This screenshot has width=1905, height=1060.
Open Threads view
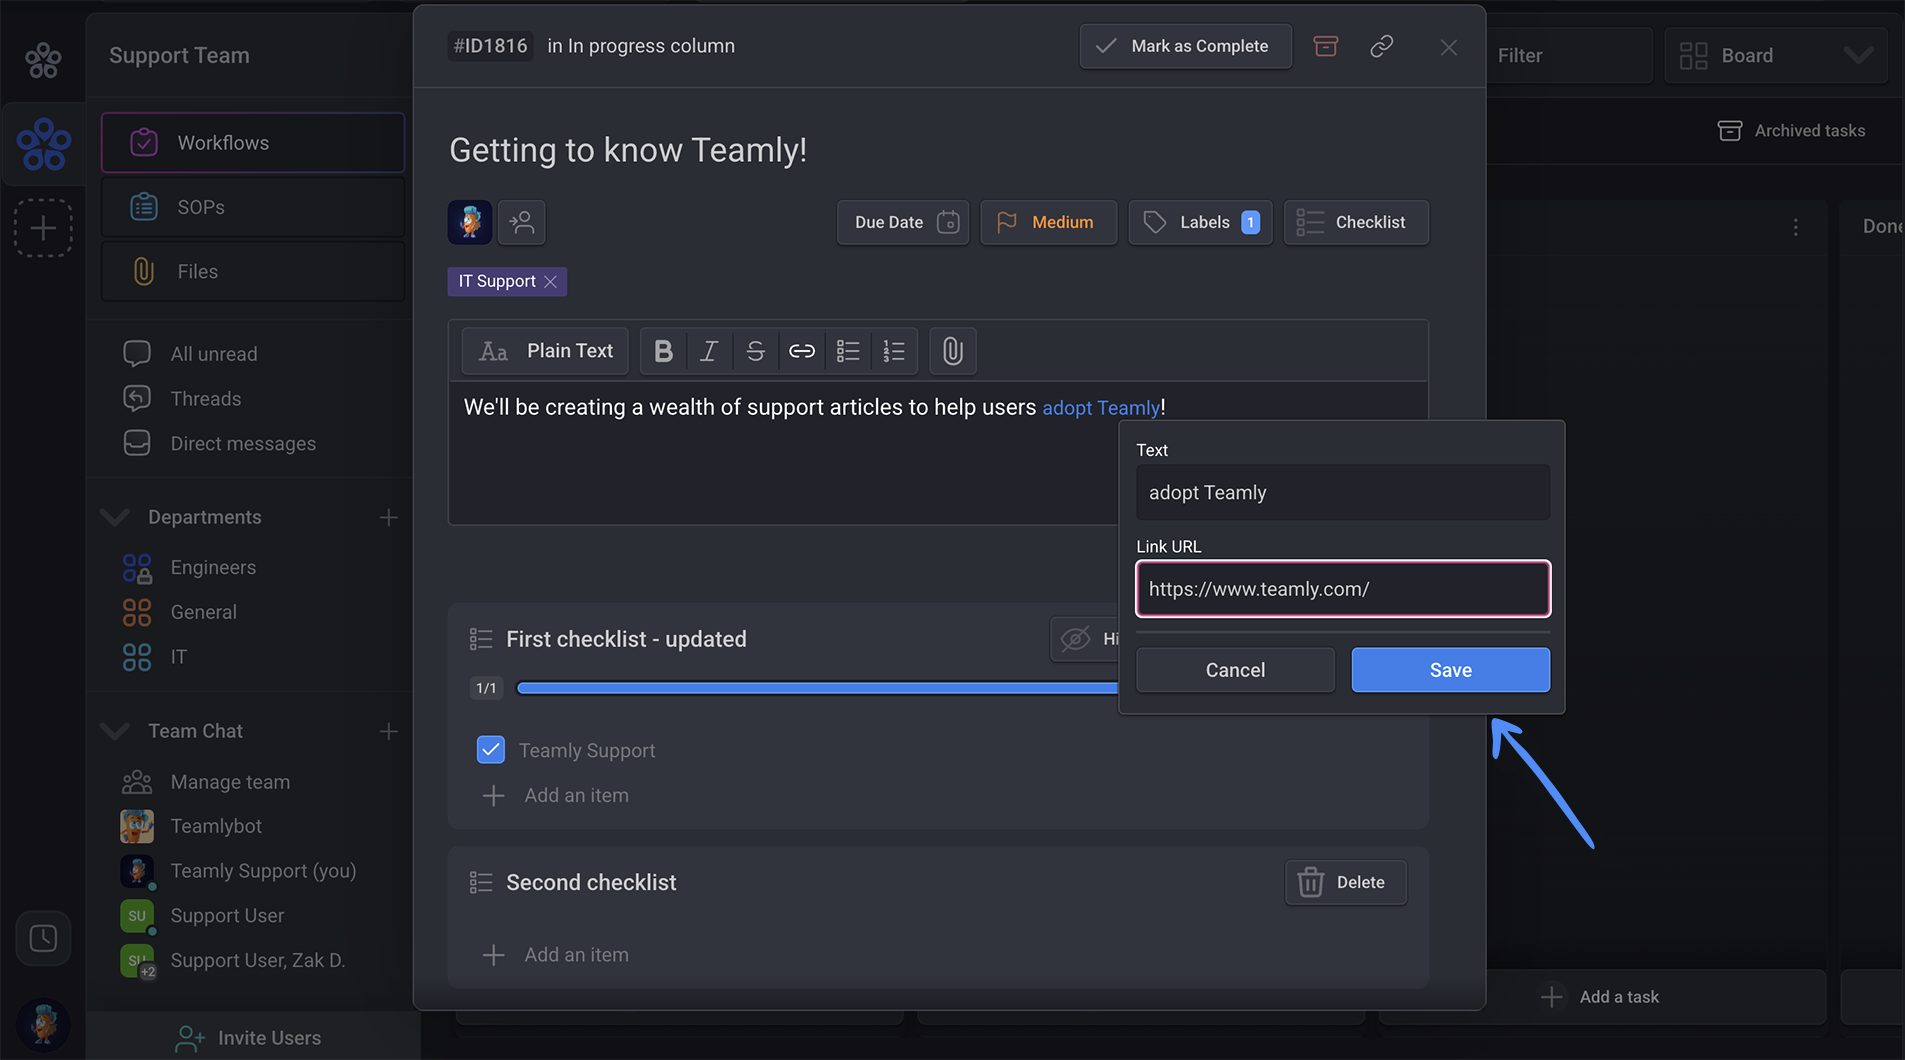coord(205,399)
